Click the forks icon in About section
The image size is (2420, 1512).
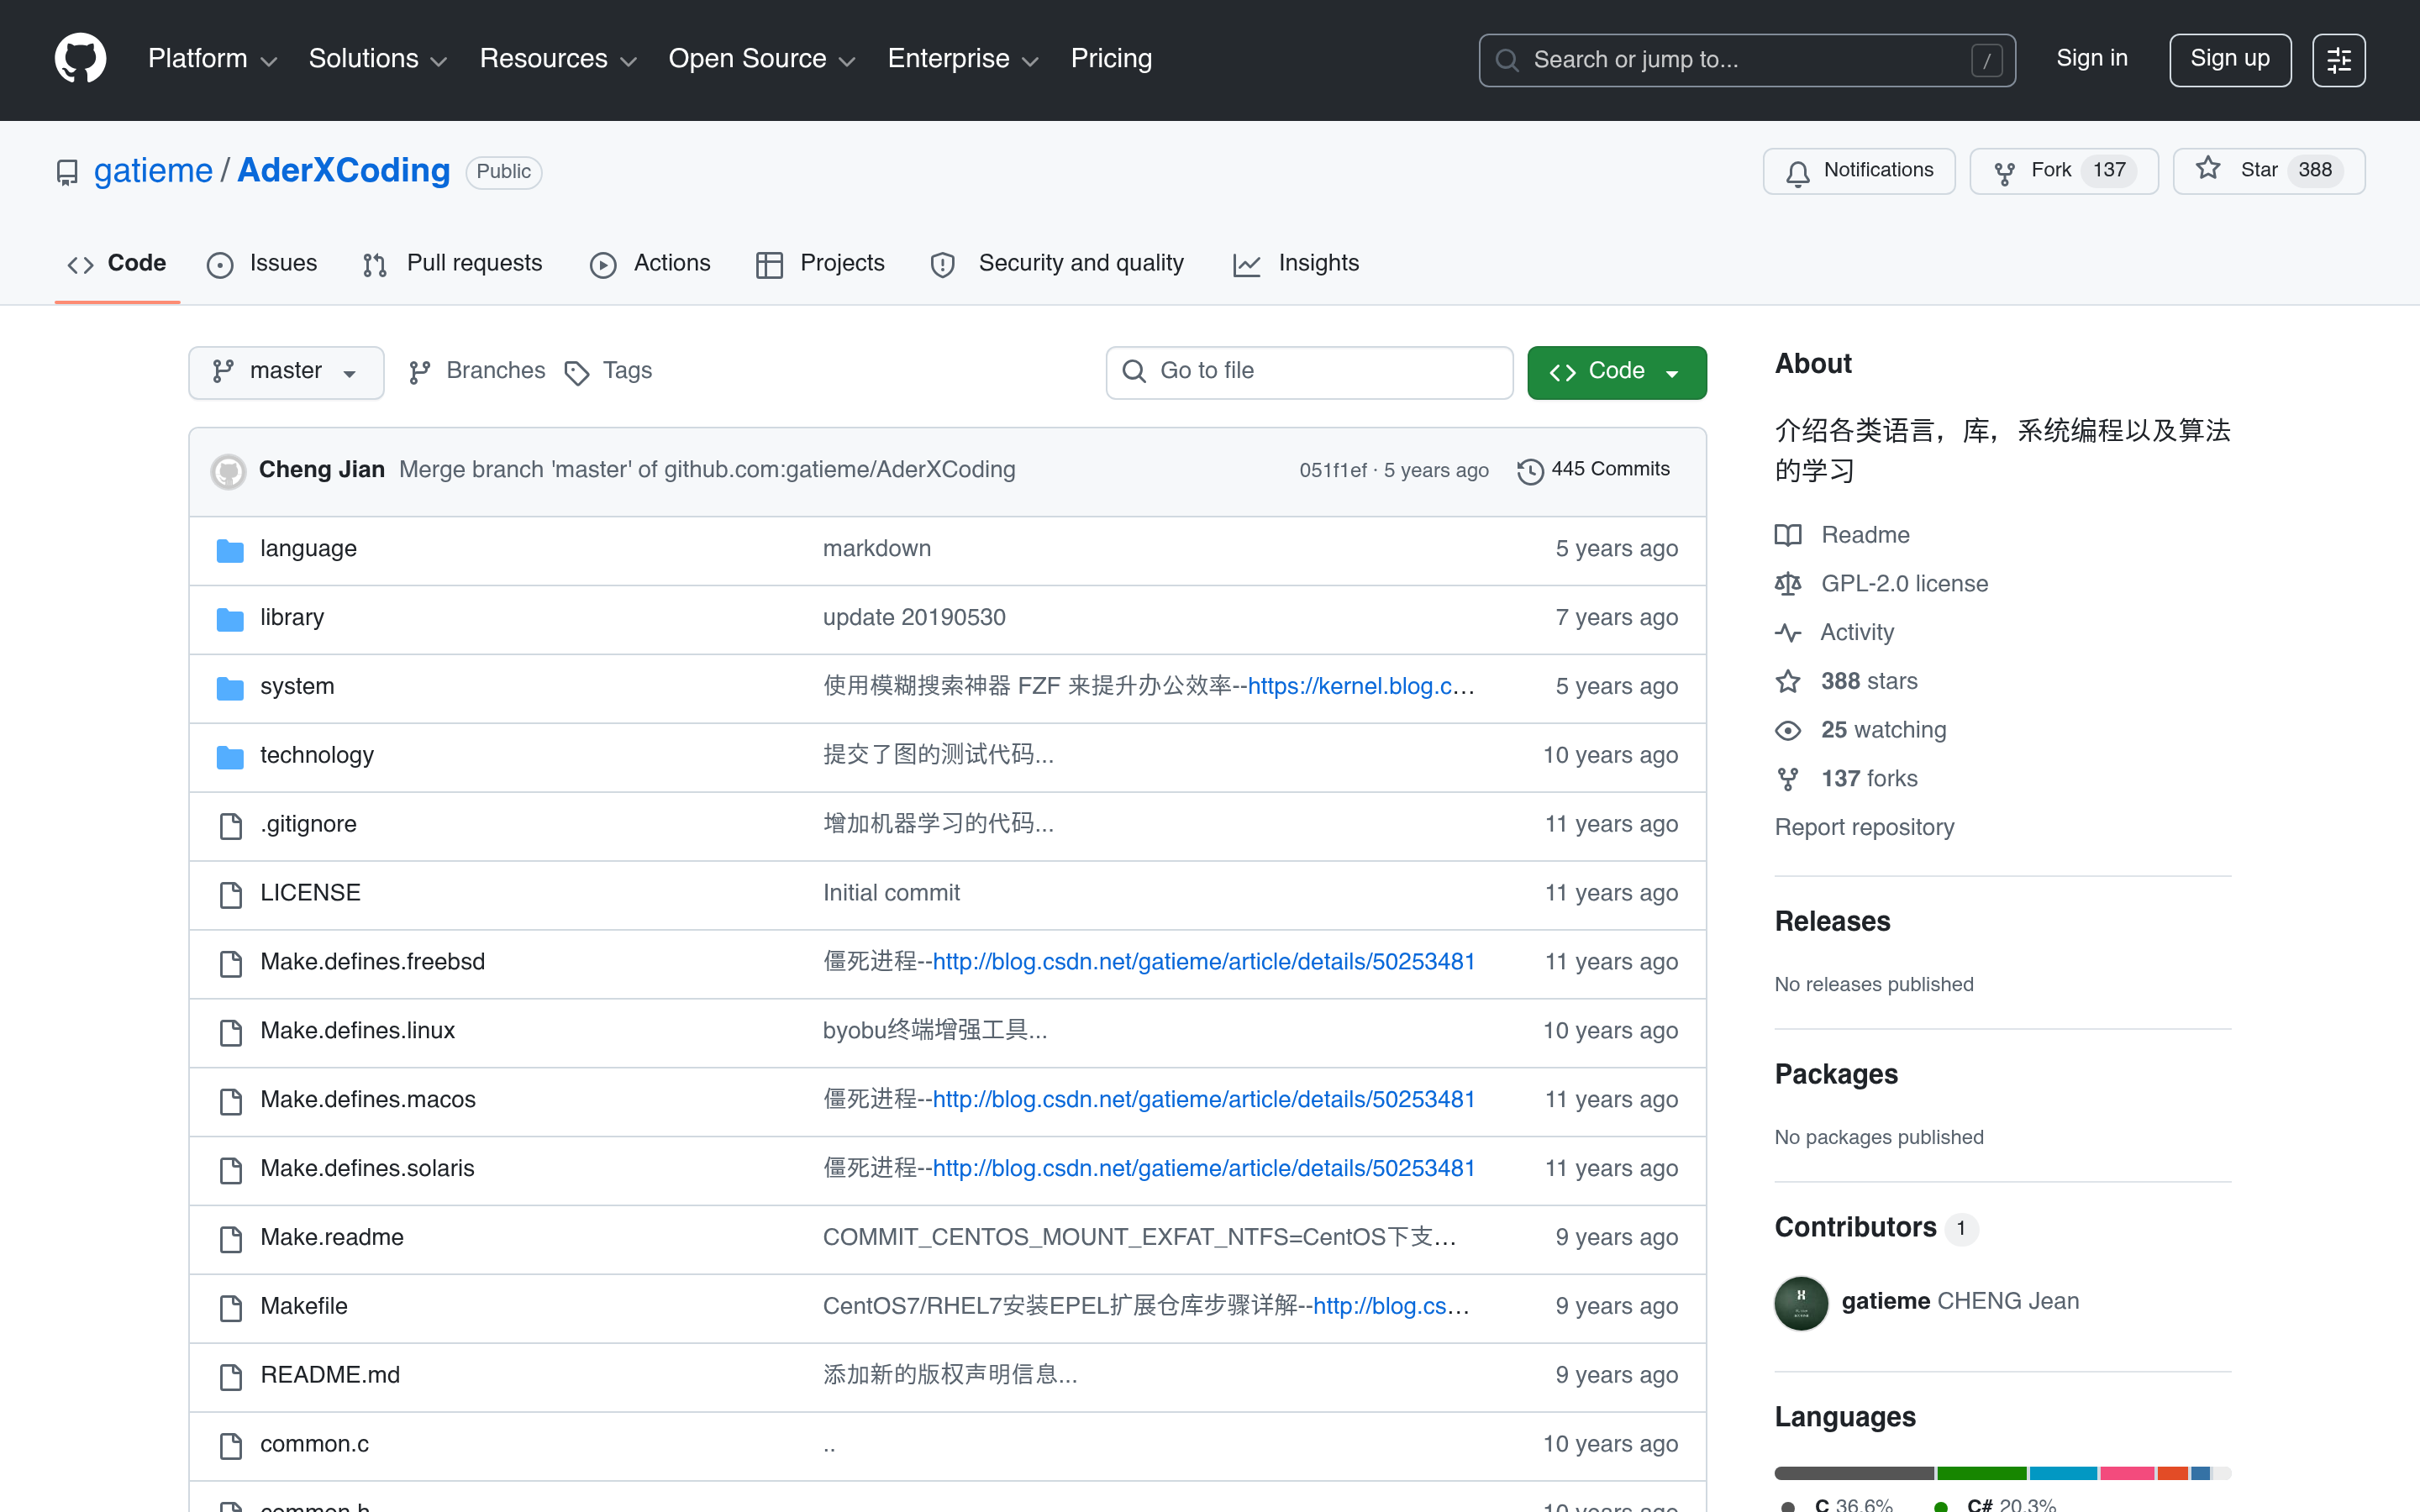(x=1788, y=779)
